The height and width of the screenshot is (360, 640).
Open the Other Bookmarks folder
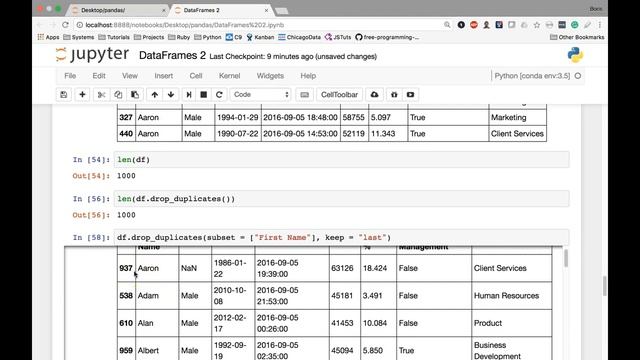coord(577,37)
